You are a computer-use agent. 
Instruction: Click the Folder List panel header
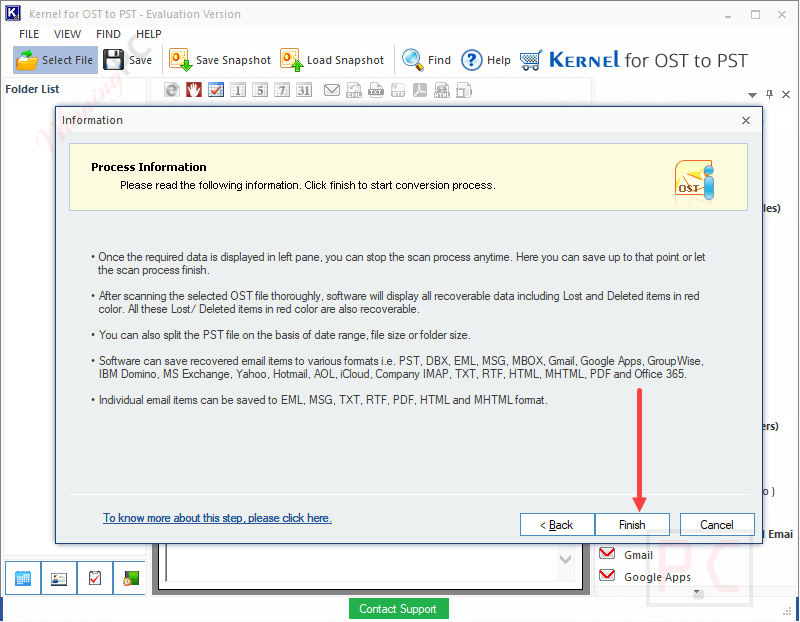pos(32,89)
